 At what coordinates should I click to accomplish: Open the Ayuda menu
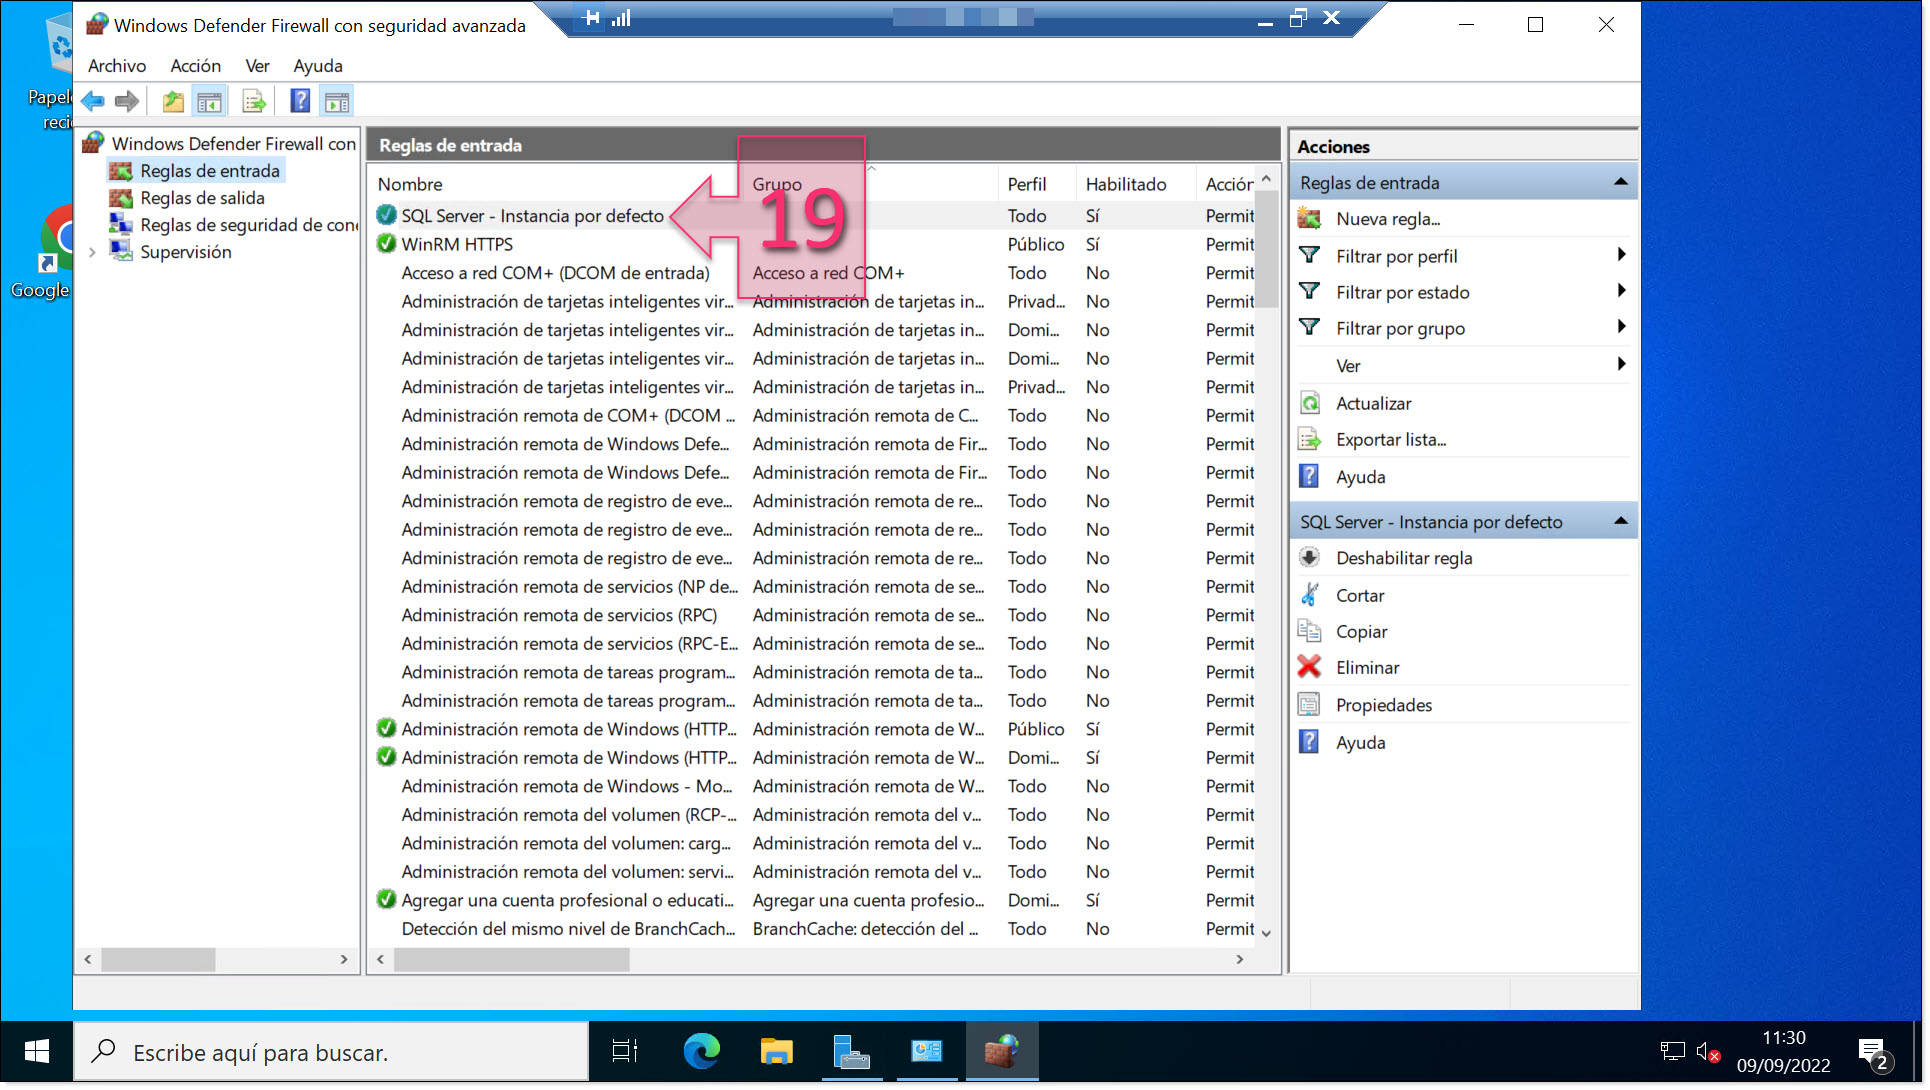pos(318,66)
